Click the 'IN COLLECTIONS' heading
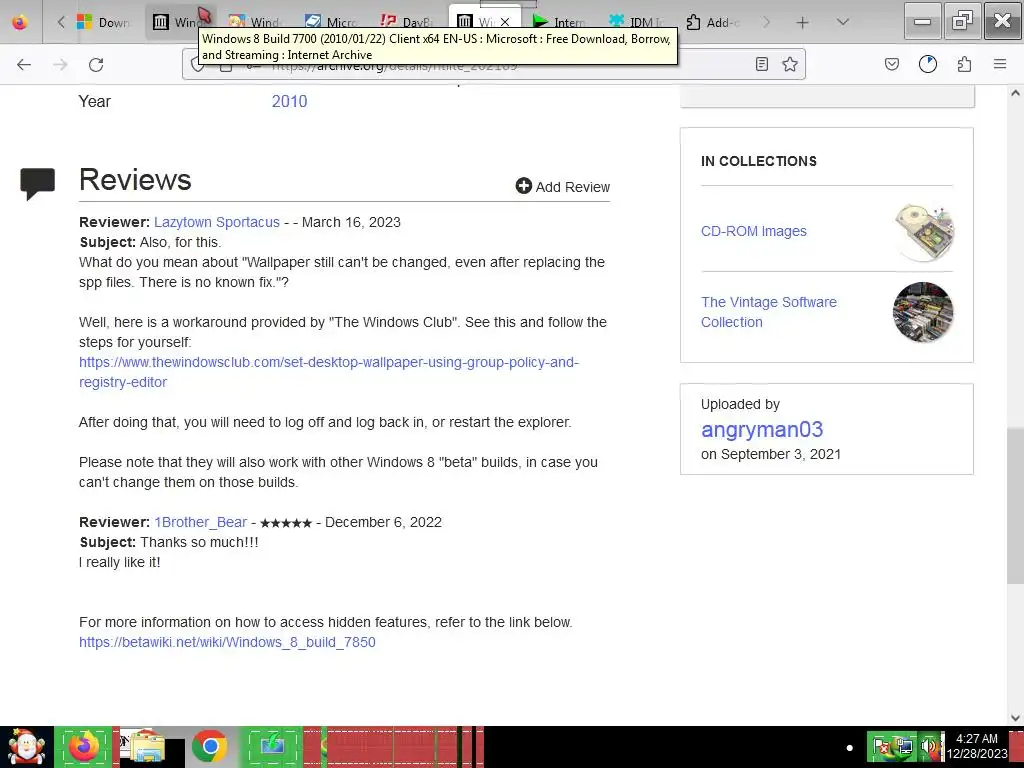 coord(759,161)
